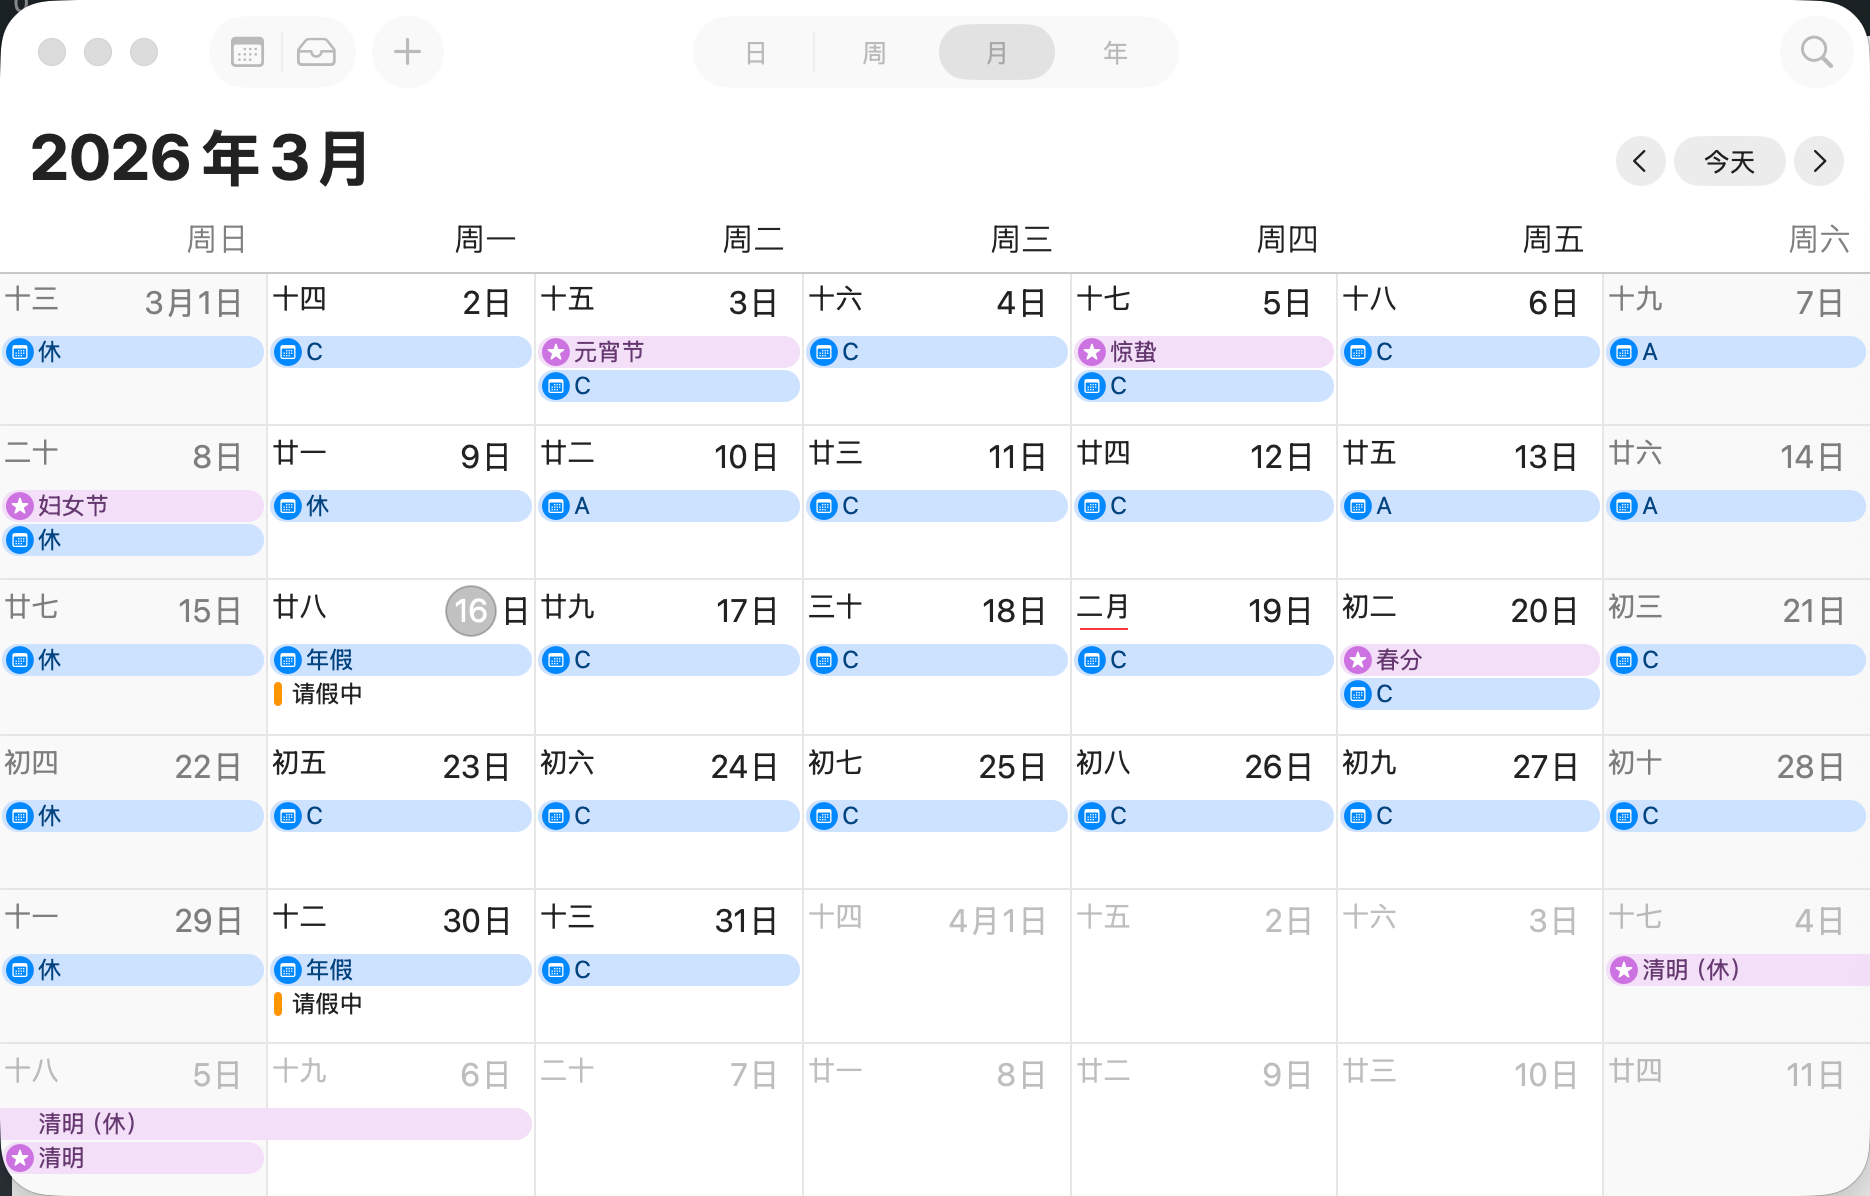The image size is (1870, 1196).
Task: Open the invitations inbox icon
Action: pyautogui.click(x=316, y=52)
